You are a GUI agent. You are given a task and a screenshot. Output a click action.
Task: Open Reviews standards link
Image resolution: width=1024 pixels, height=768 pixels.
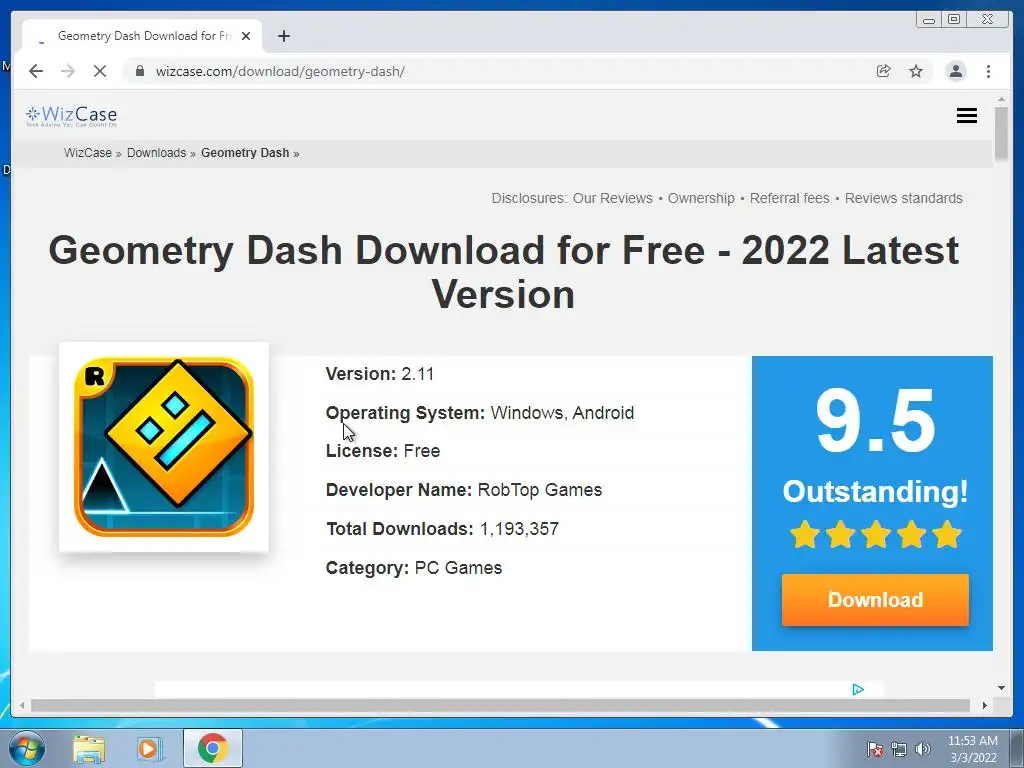(x=904, y=198)
